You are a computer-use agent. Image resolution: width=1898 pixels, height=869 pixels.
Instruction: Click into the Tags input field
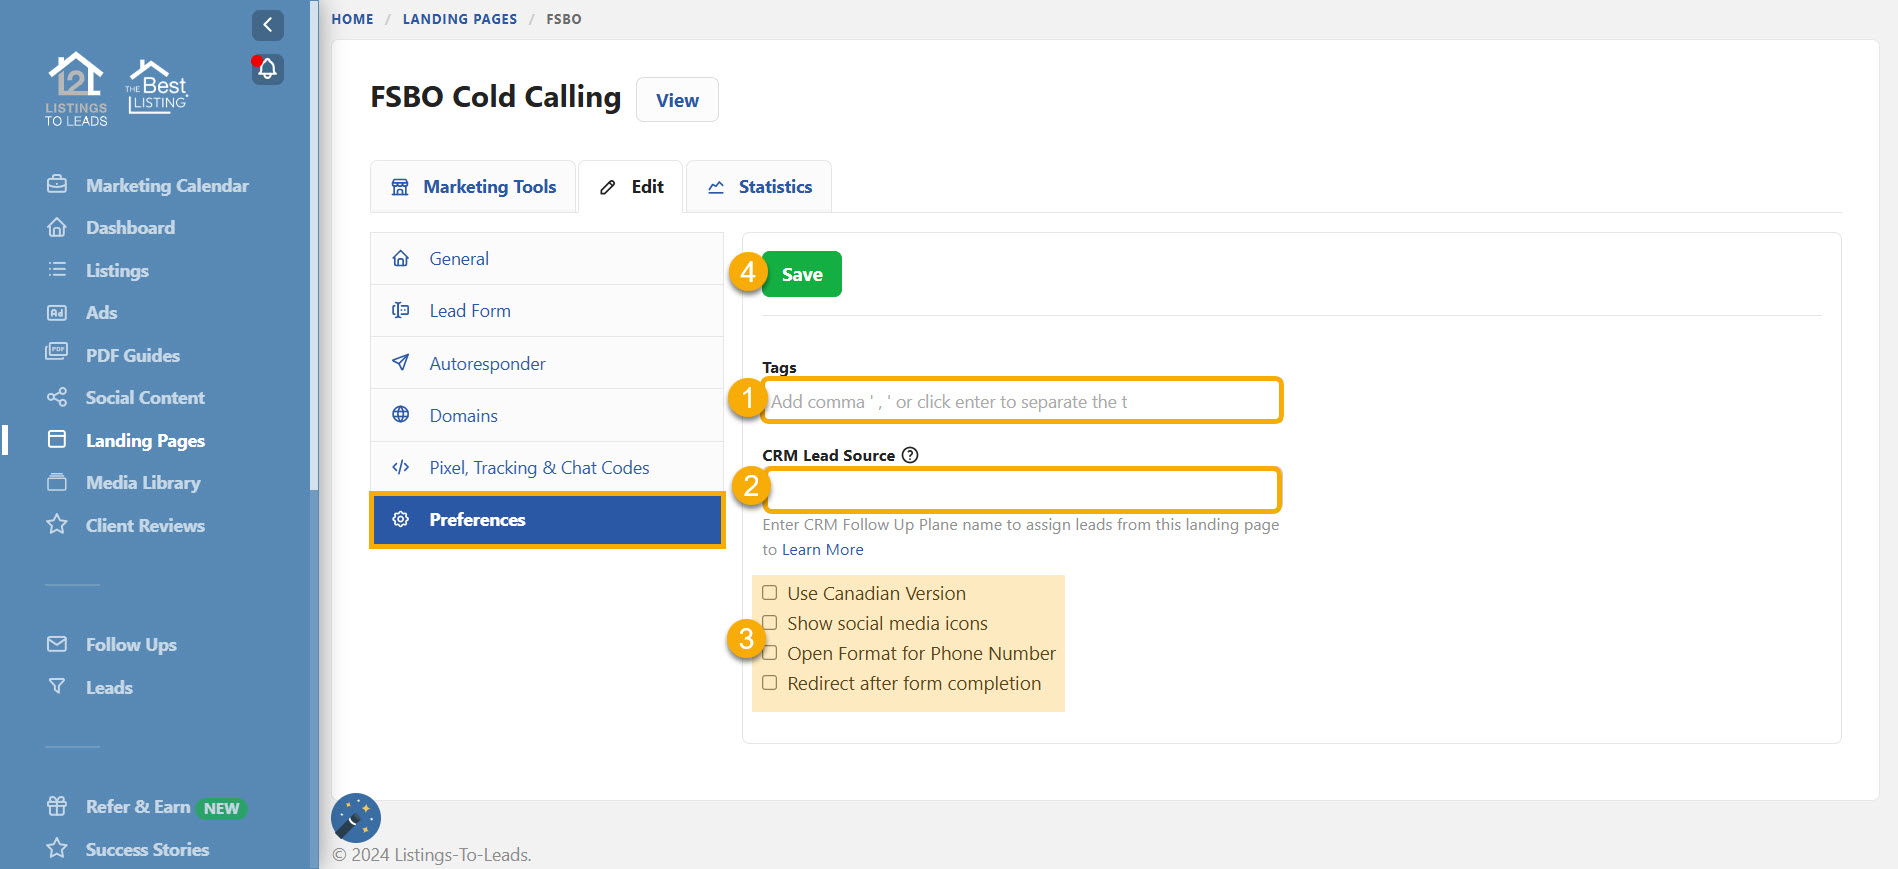coord(1020,401)
